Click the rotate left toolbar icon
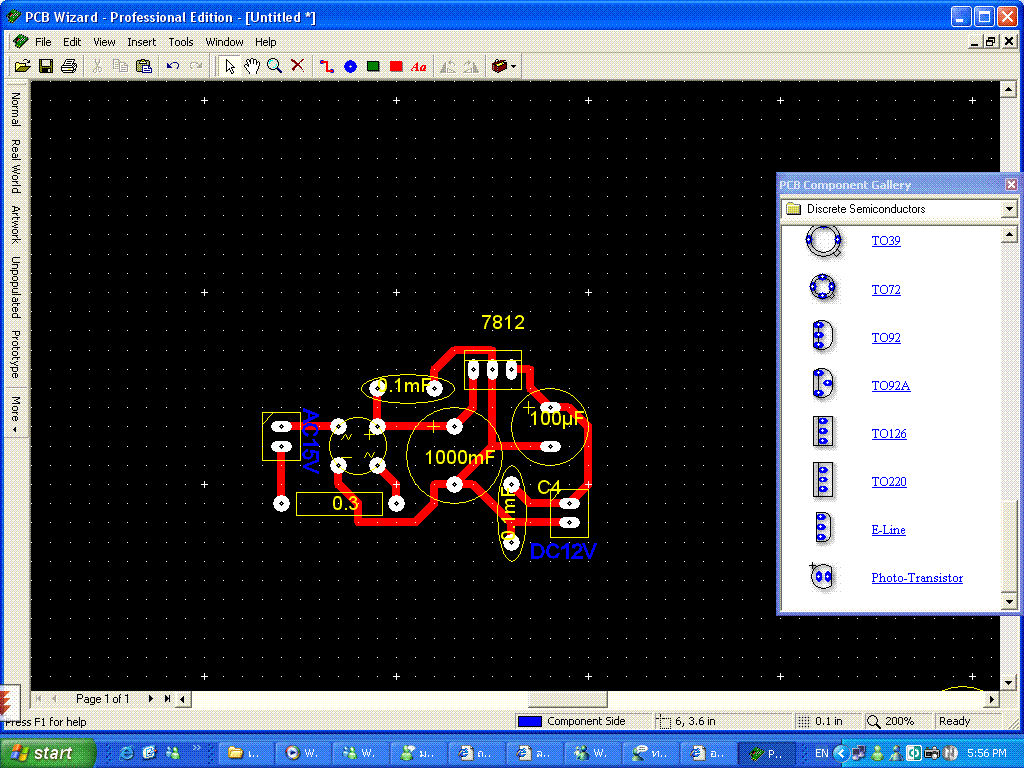The image size is (1024, 768). pyautogui.click(x=448, y=66)
